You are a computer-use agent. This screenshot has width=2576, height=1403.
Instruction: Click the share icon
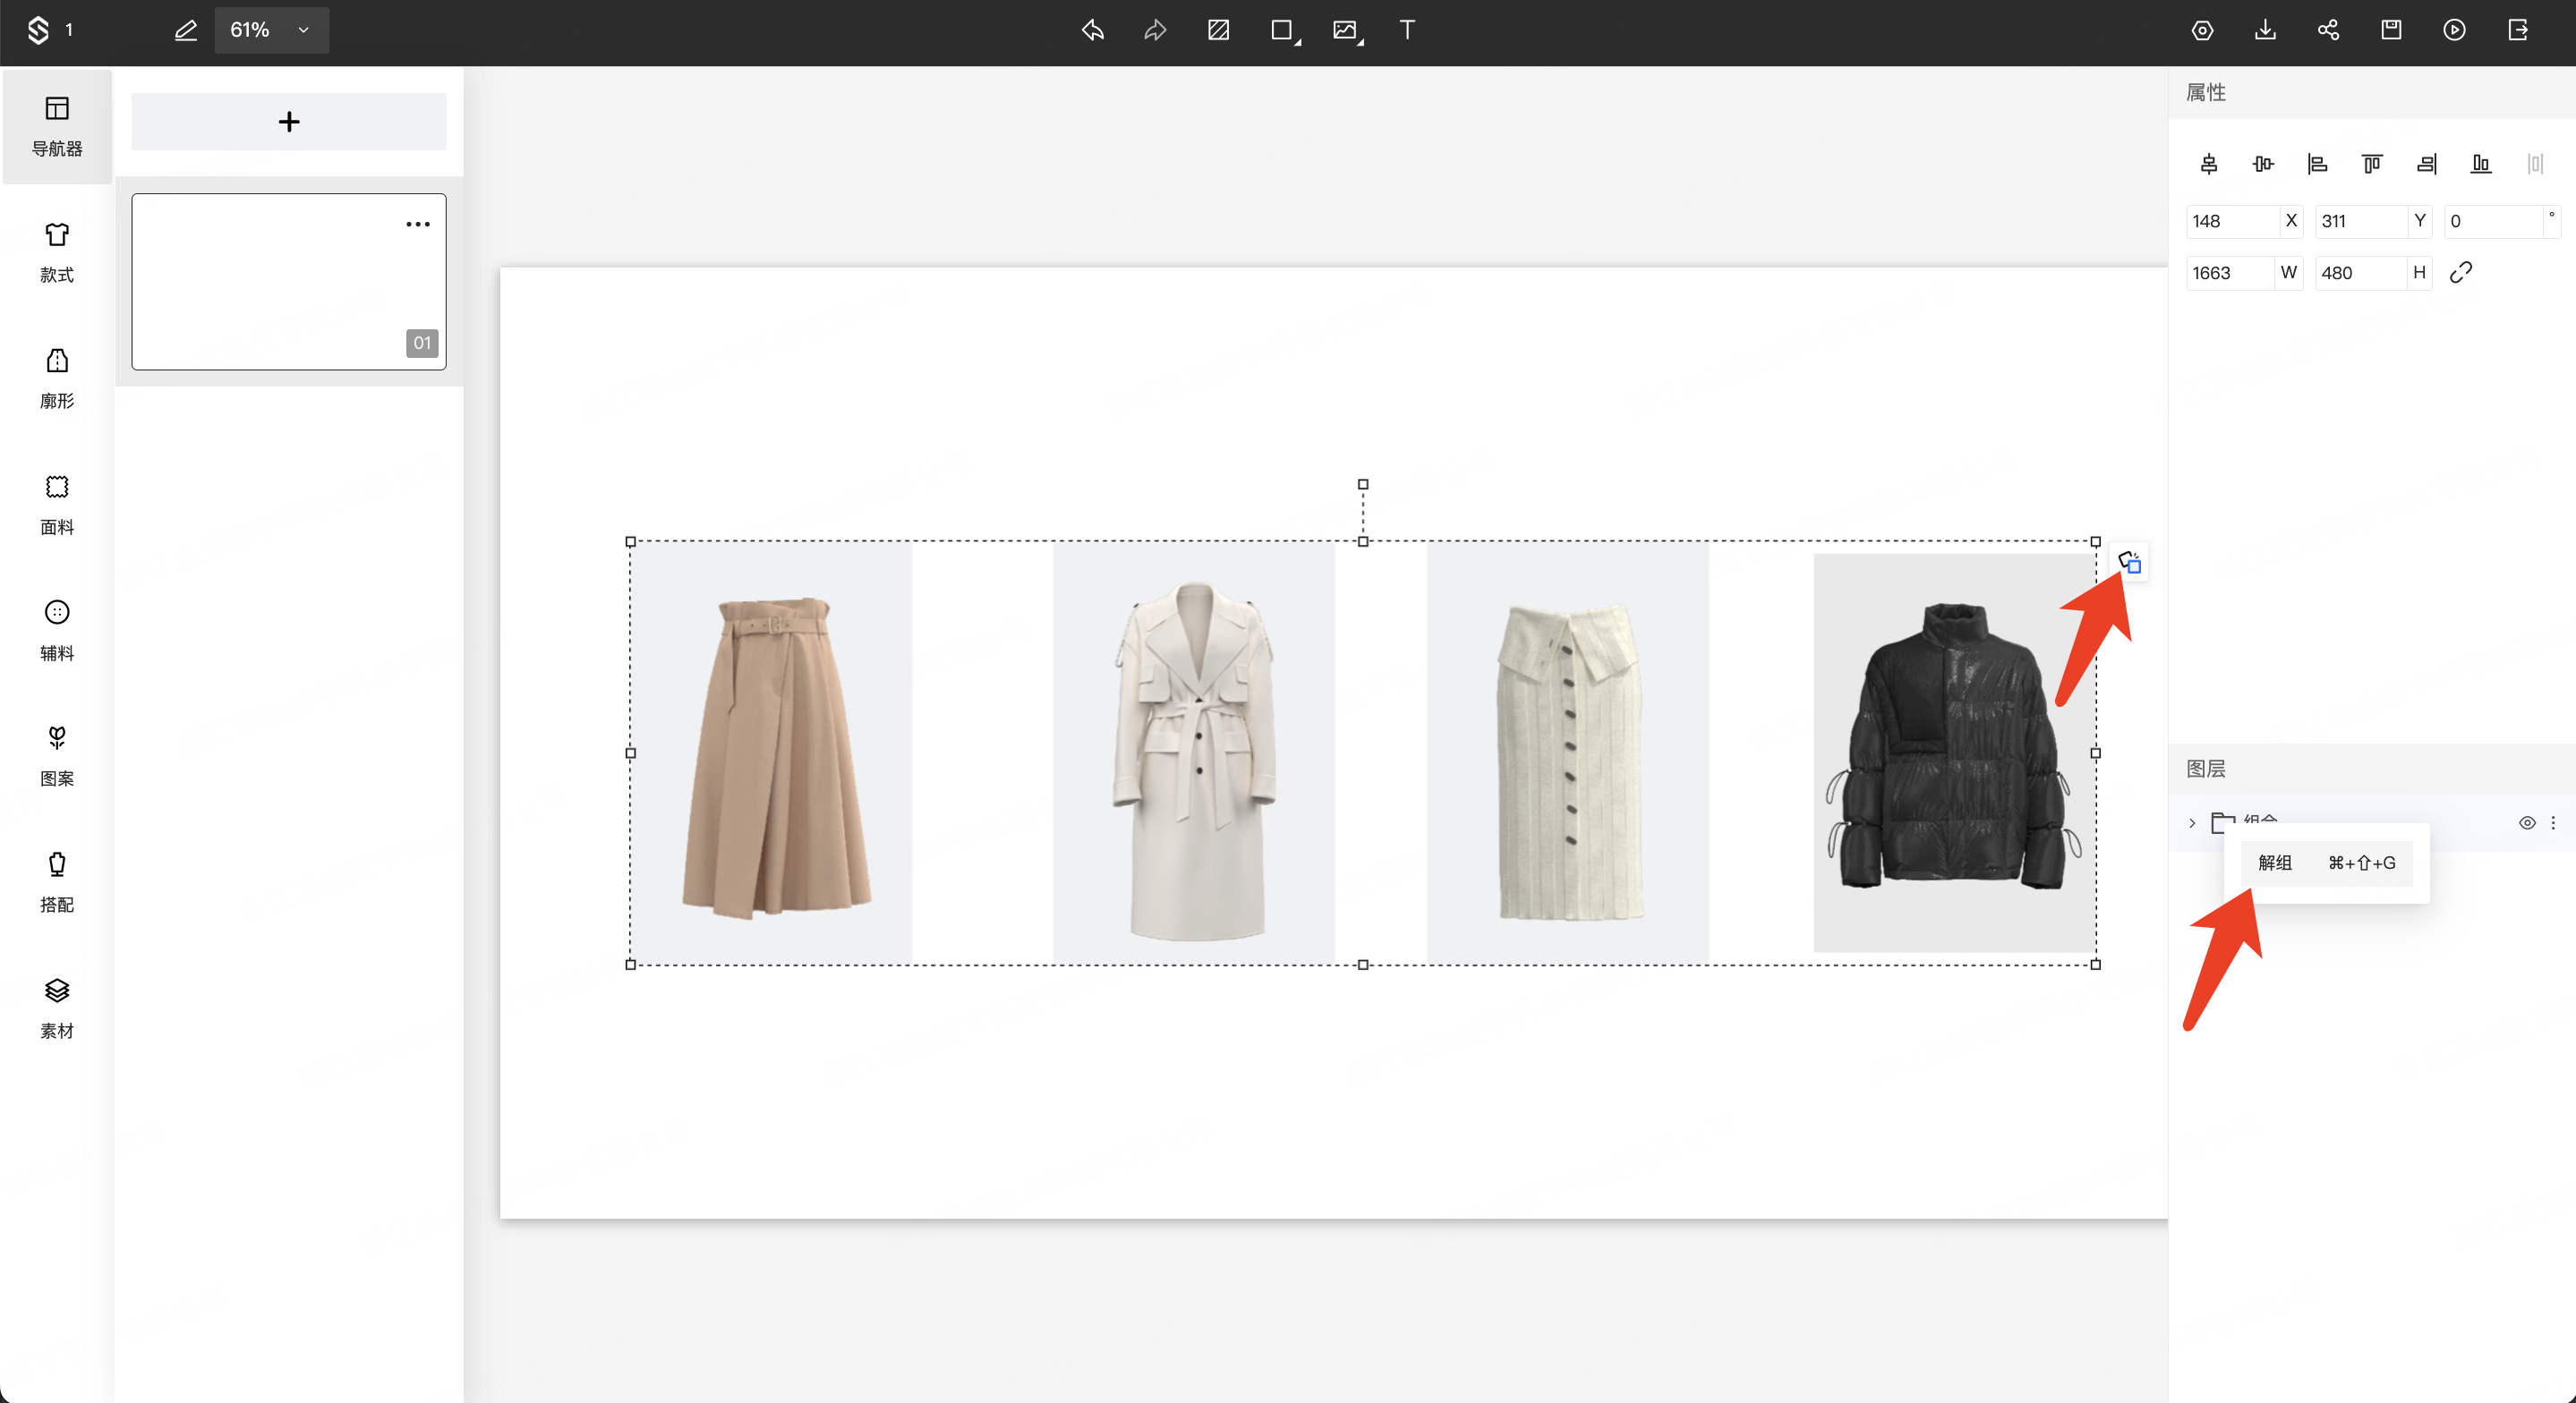2328,30
